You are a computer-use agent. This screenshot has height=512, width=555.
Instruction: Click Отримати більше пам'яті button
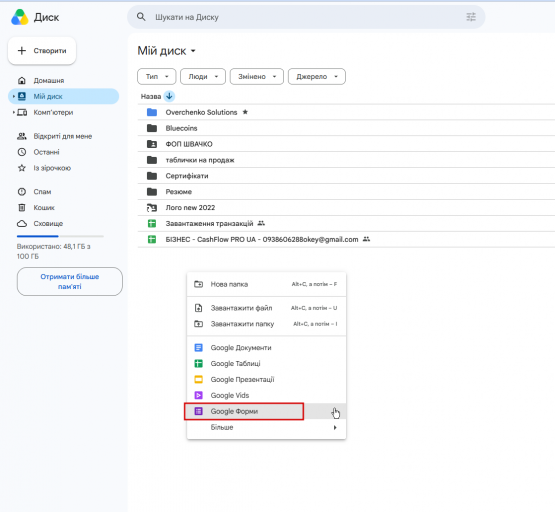[70, 282]
